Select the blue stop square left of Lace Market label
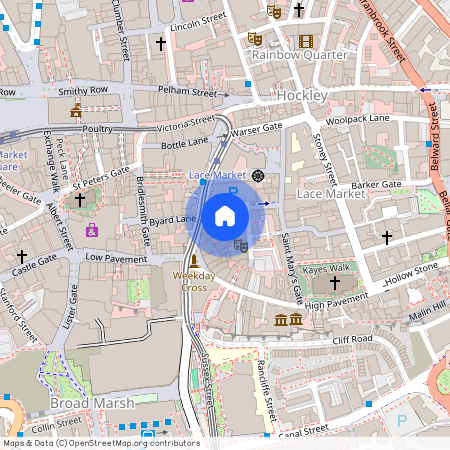The width and height of the screenshot is (450, 450). [x=203, y=182]
